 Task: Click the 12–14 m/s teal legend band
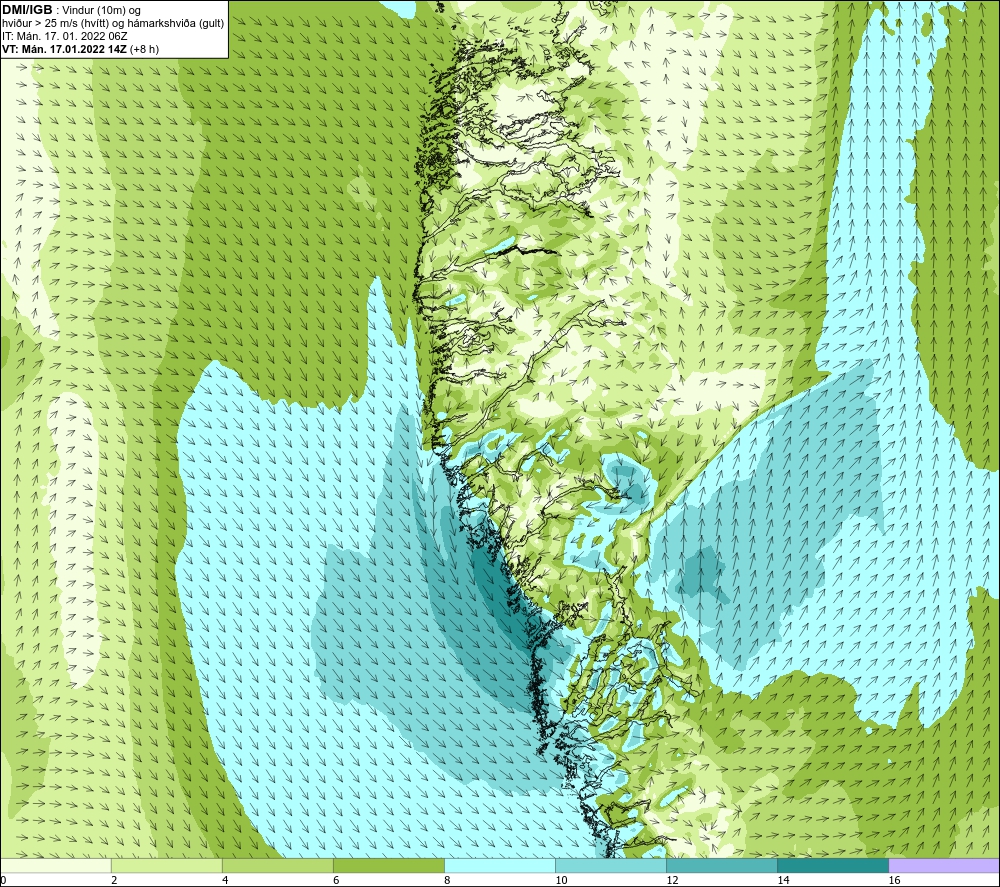[x=721, y=865]
